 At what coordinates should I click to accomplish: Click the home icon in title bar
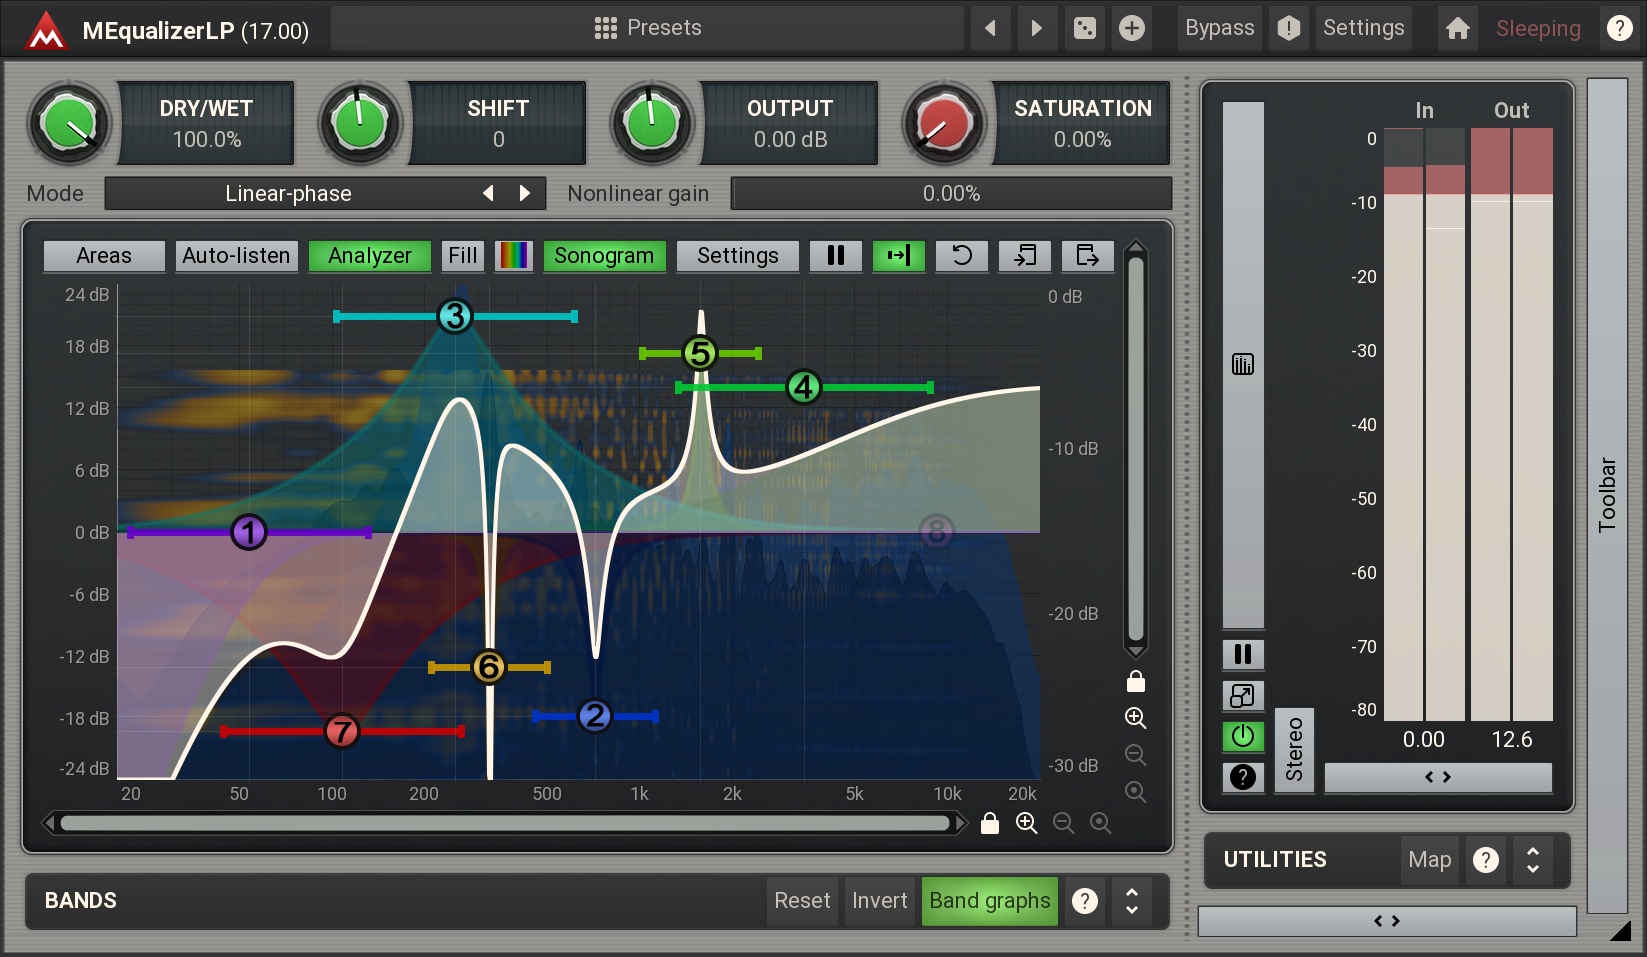(1457, 28)
